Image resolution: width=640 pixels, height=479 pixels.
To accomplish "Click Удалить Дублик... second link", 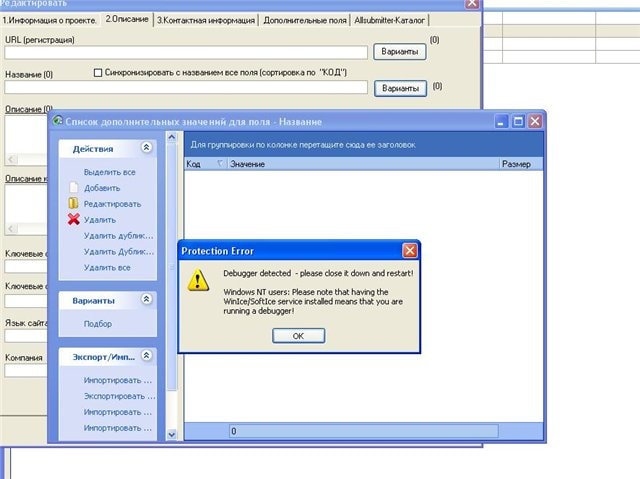I will coord(119,252).
